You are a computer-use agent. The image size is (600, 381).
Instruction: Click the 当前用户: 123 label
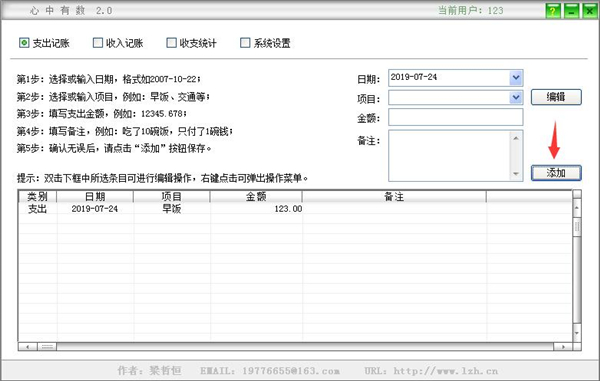470,10
